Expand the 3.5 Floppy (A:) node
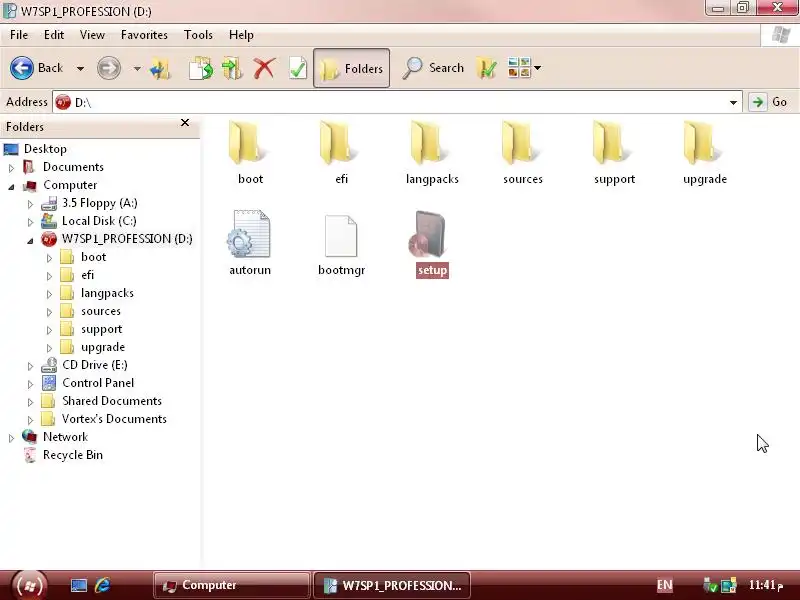Screen dimensions: 800x600 coord(30,204)
